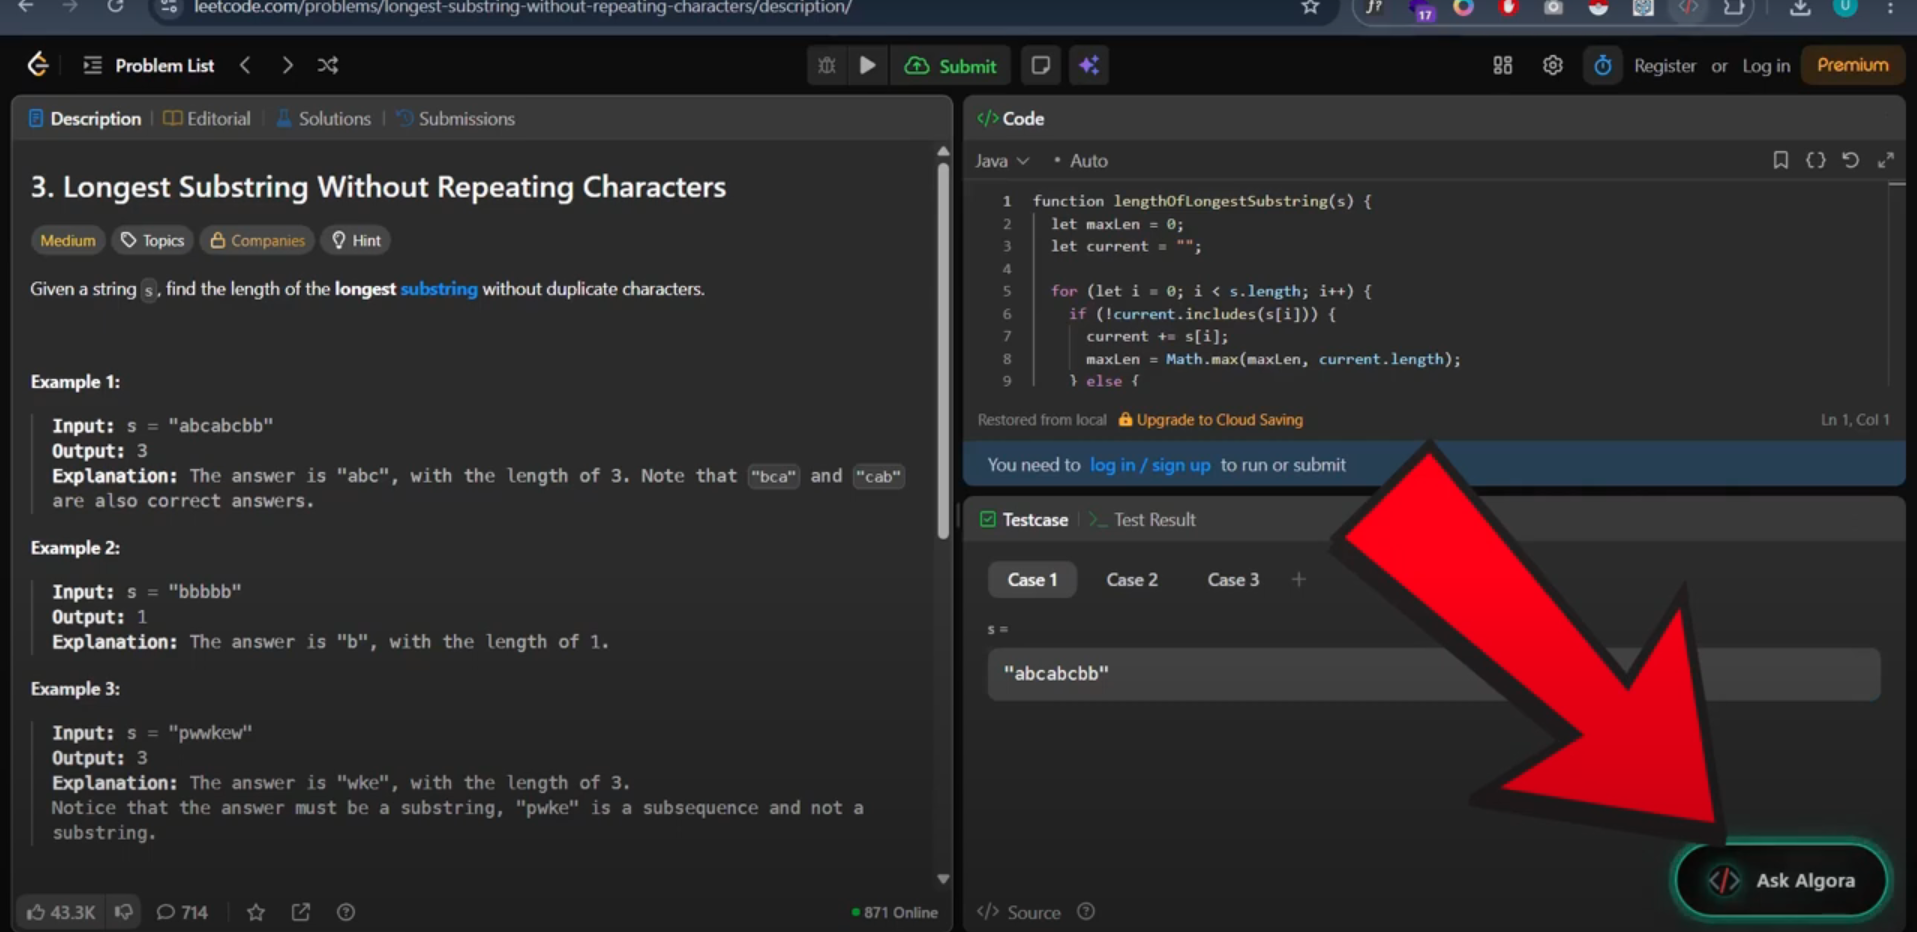Image resolution: width=1917 pixels, height=932 pixels.
Task: Select Case 2 test case
Action: pos(1132,580)
